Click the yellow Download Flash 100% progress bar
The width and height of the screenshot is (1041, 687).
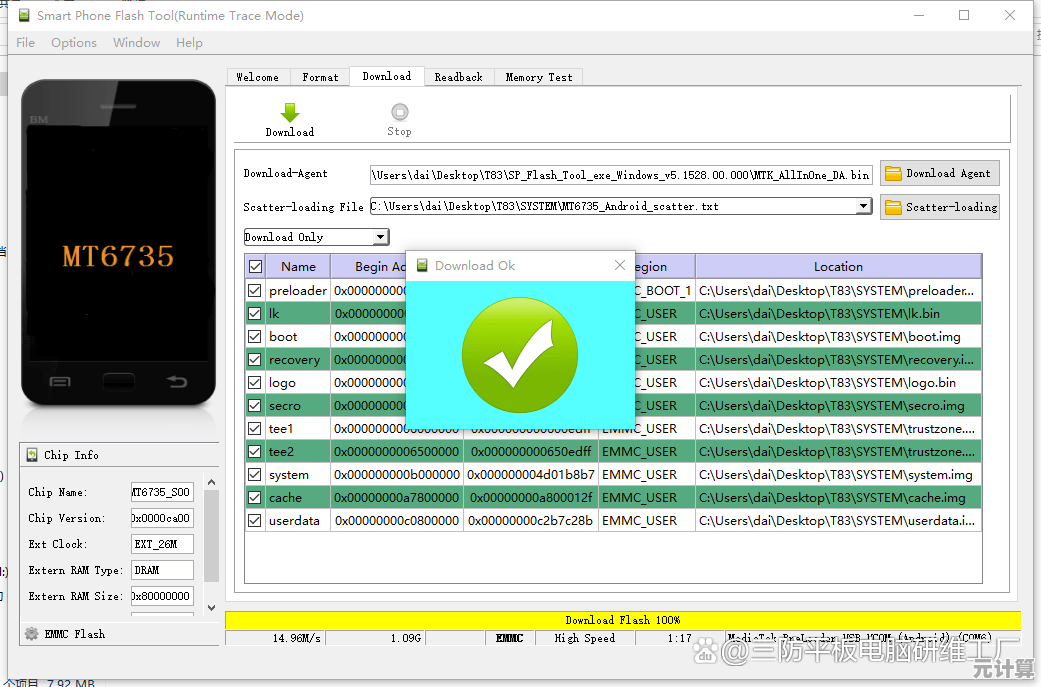click(x=622, y=620)
